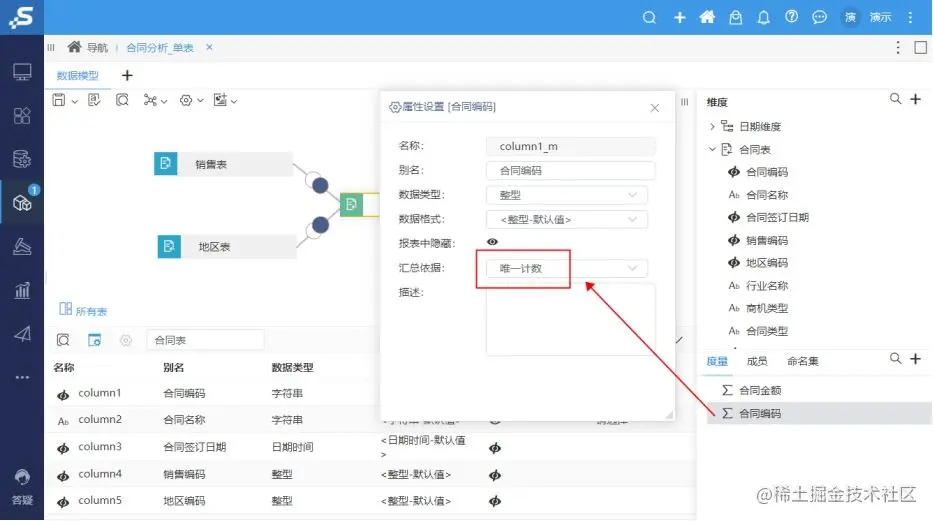The image size is (933, 521).
Task: Open the bar chart icon in sidebar
Action: pyautogui.click(x=22, y=290)
